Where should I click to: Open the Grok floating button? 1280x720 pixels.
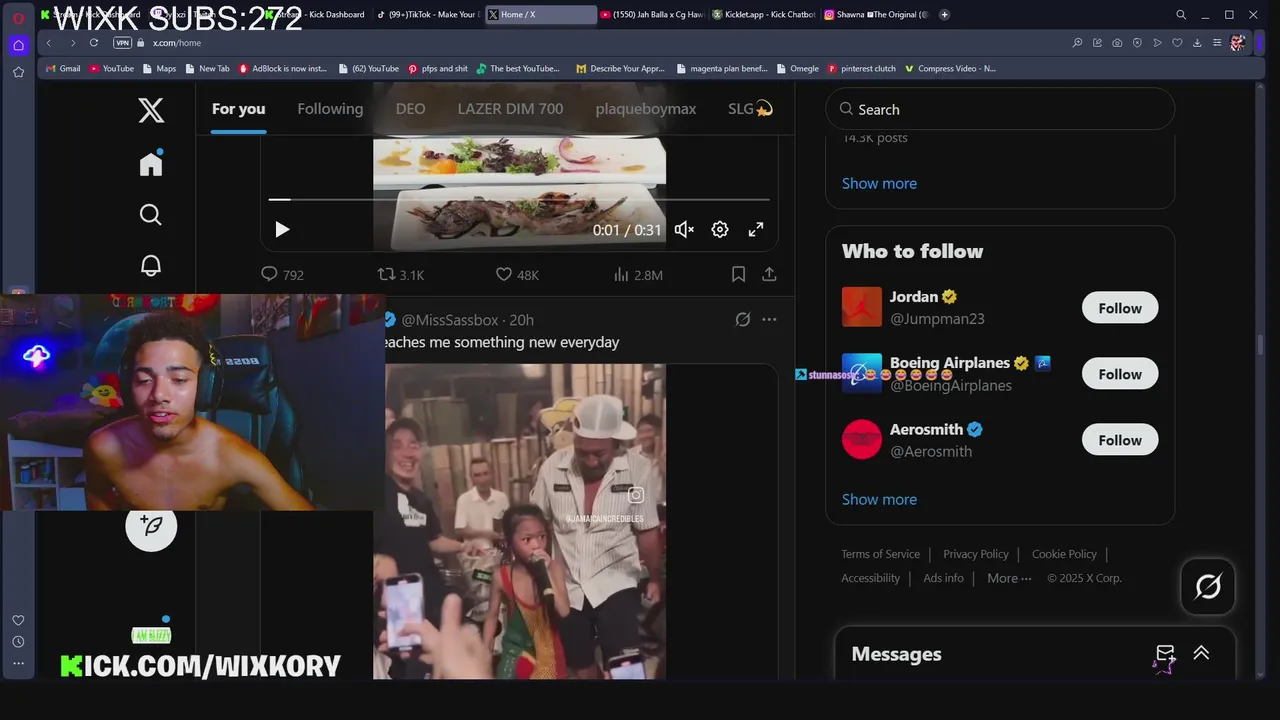point(1208,586)
